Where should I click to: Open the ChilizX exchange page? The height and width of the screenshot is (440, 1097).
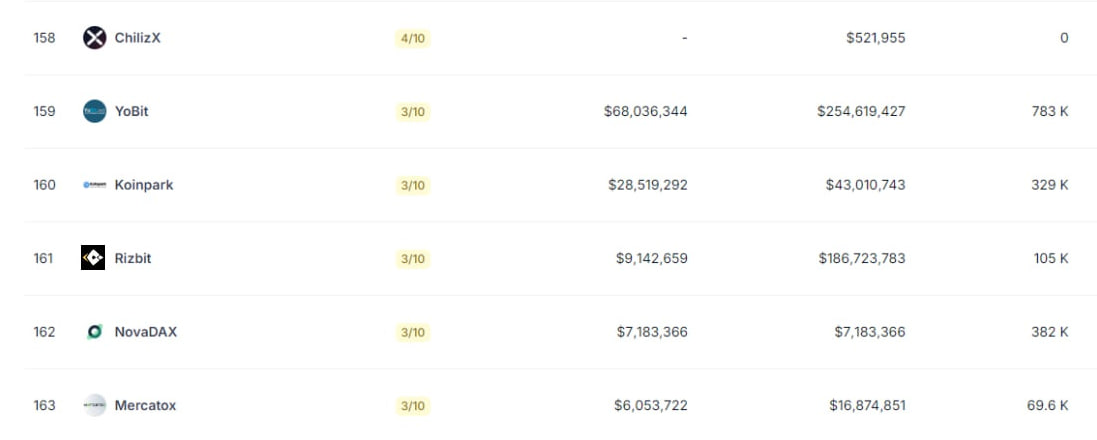(138, 38)
